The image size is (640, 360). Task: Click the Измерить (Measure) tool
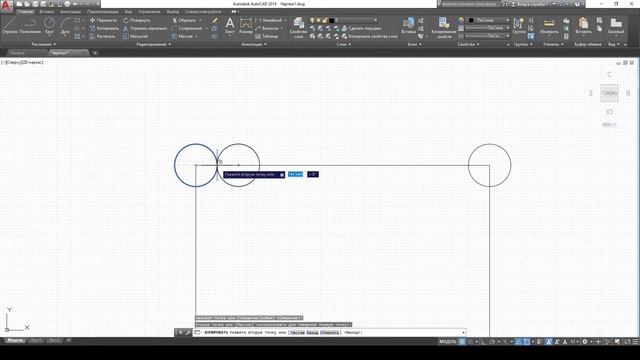click(549, 25)
